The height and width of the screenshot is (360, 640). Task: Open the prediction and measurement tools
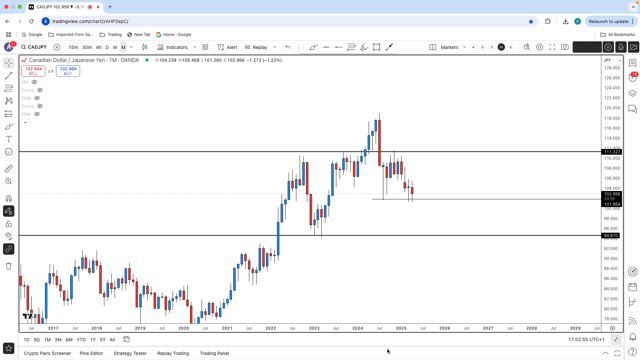tap(9, 114)
